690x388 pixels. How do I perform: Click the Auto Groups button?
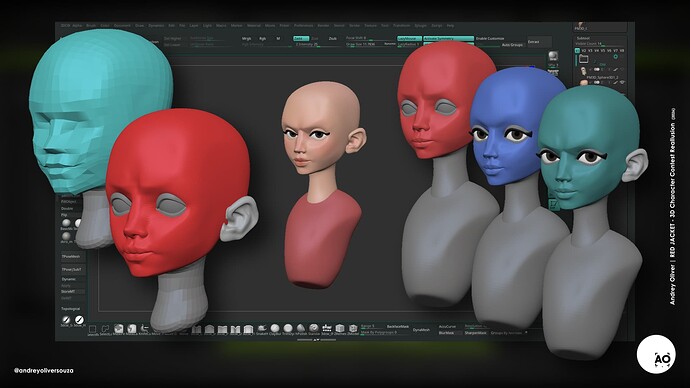coord(513,45)
